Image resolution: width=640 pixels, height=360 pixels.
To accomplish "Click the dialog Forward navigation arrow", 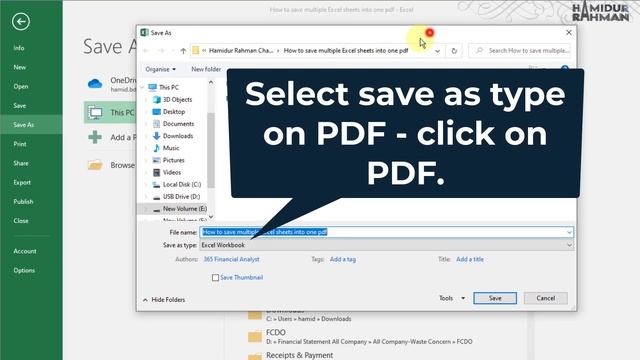I will pyautogui.click(x=161, y=51).
